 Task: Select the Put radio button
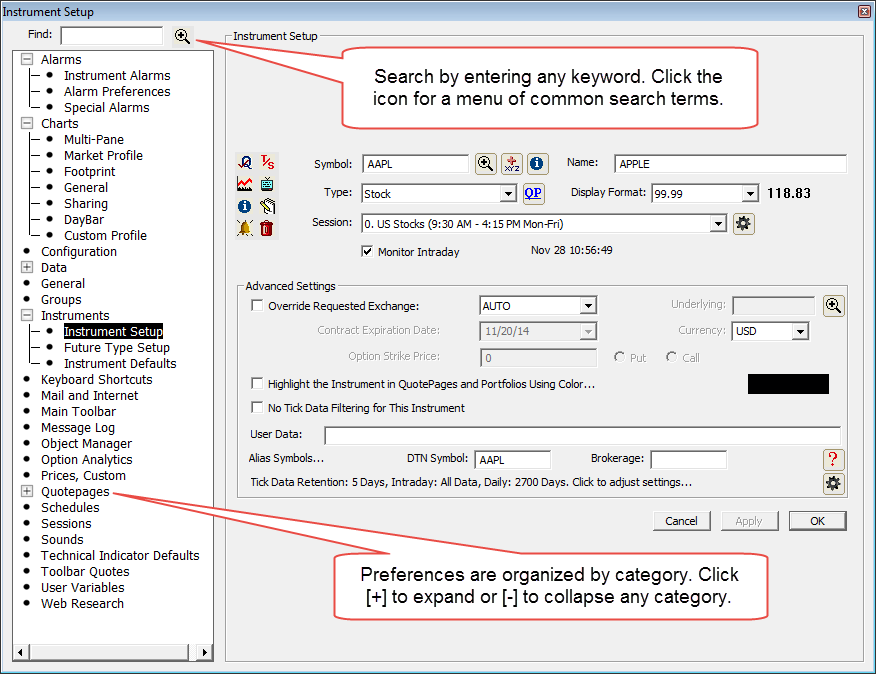click(x=620, y=357)
